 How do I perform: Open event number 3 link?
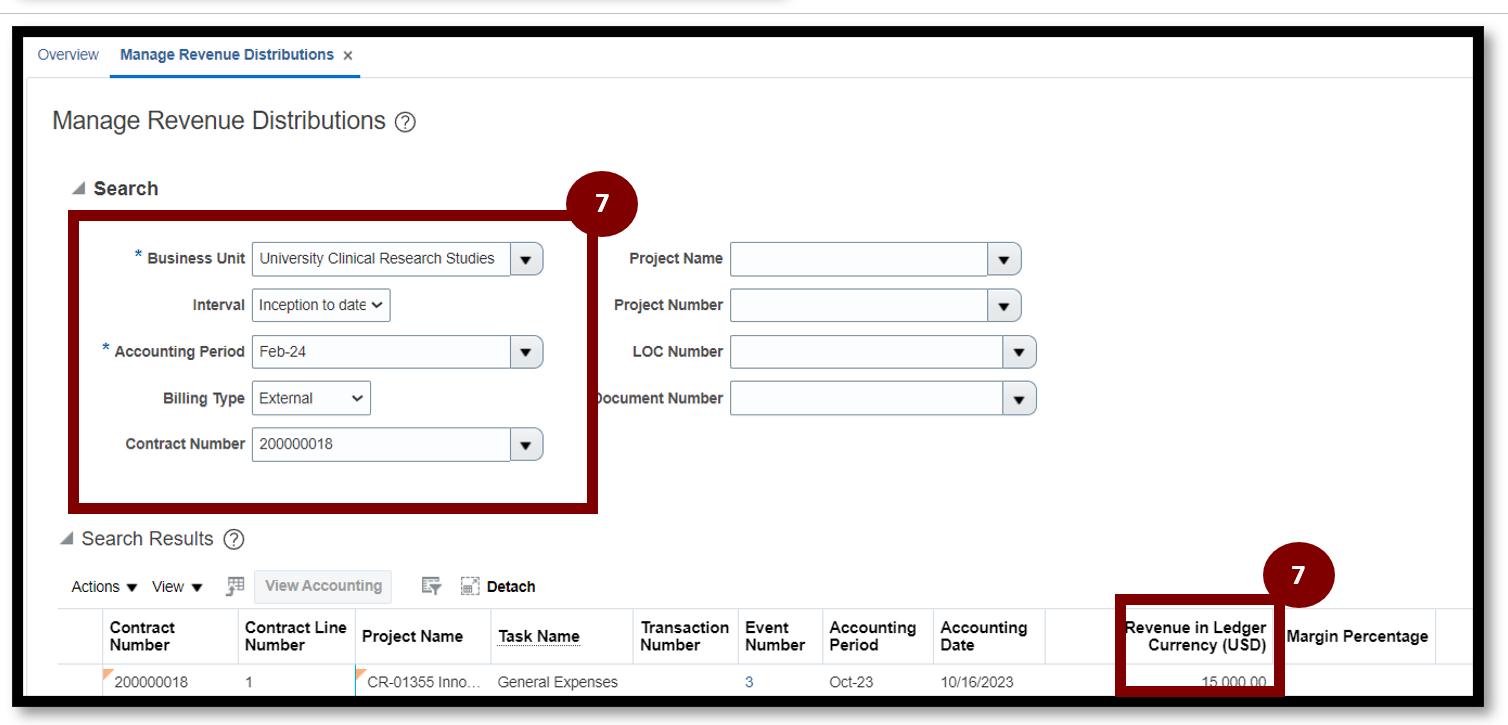click(749, 682)
